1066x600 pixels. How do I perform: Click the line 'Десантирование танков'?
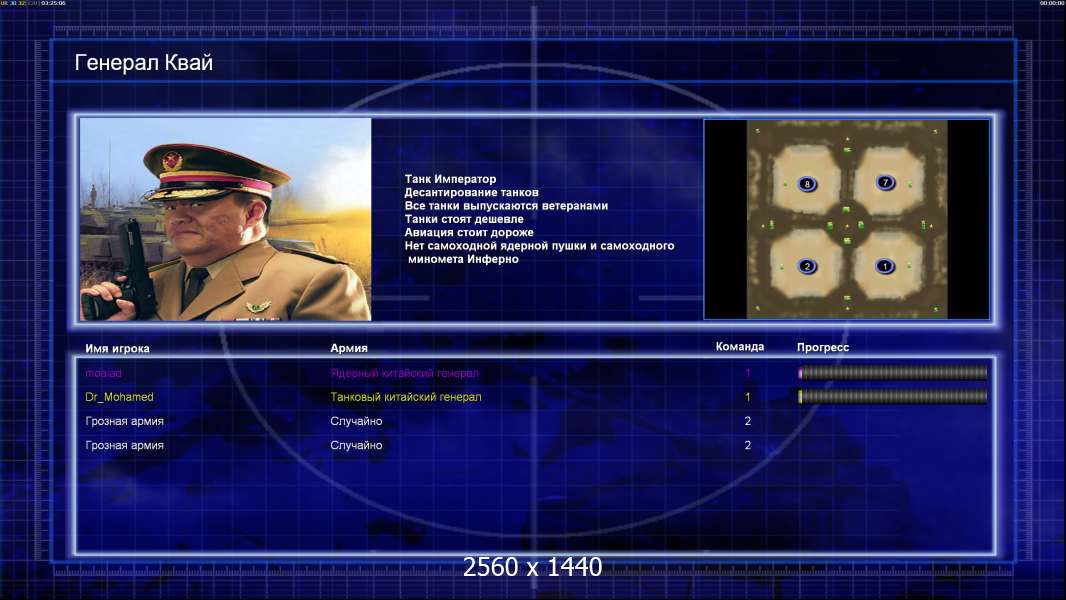pos(471,192)
